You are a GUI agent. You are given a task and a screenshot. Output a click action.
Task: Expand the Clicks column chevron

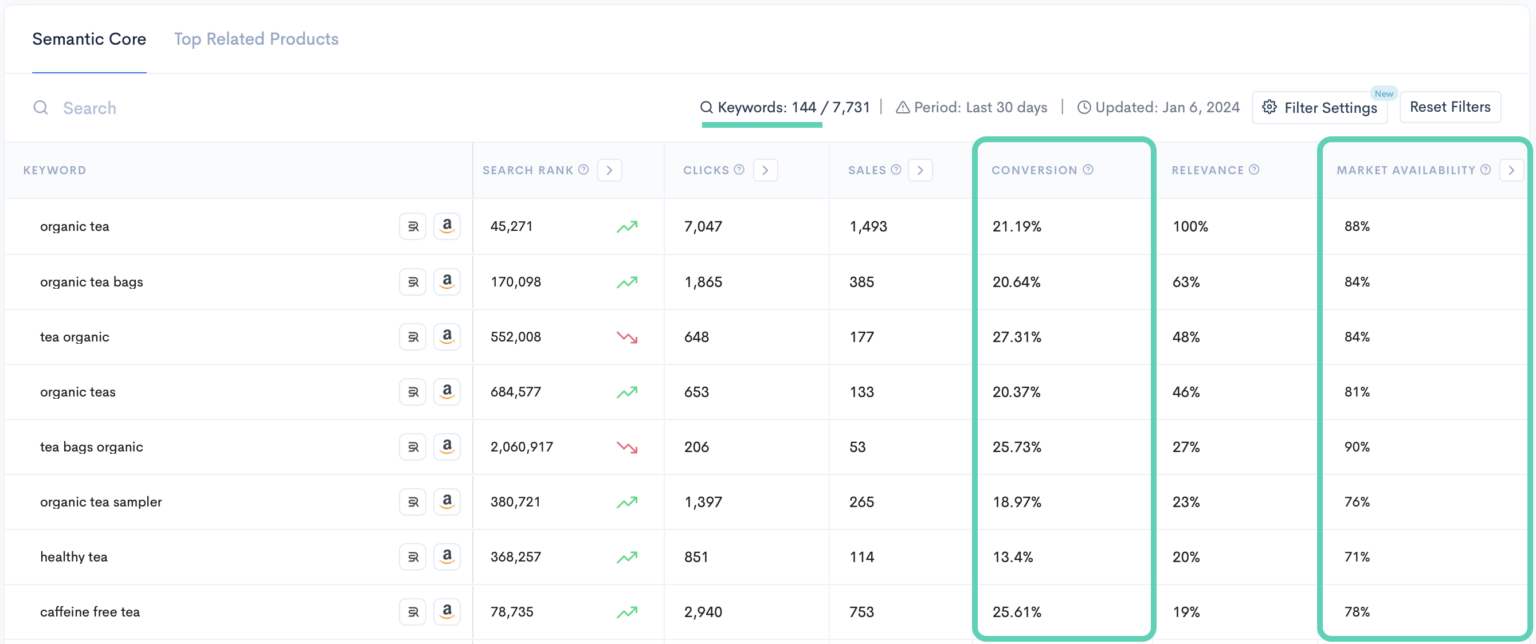click(765, 170)
